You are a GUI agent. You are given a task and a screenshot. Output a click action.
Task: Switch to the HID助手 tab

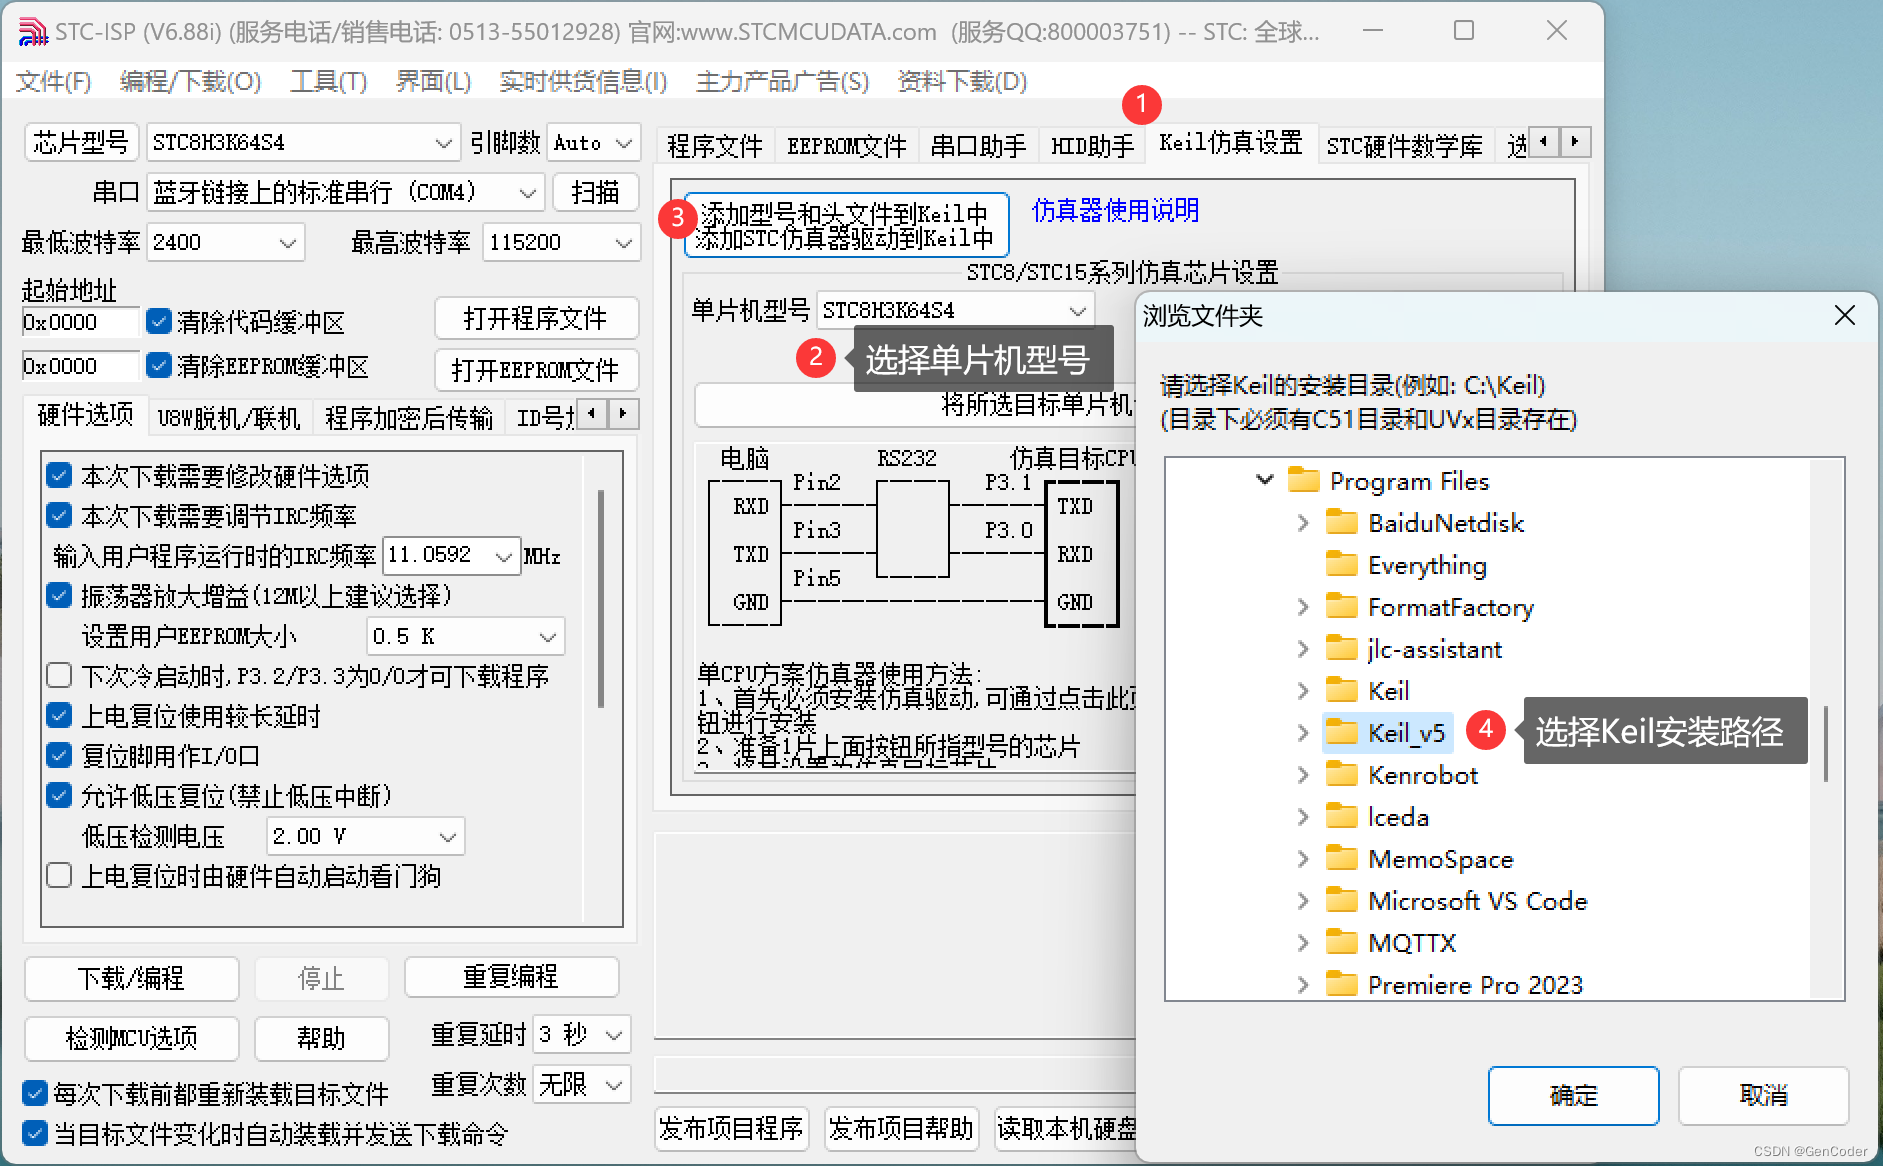tap(1092, 146)
